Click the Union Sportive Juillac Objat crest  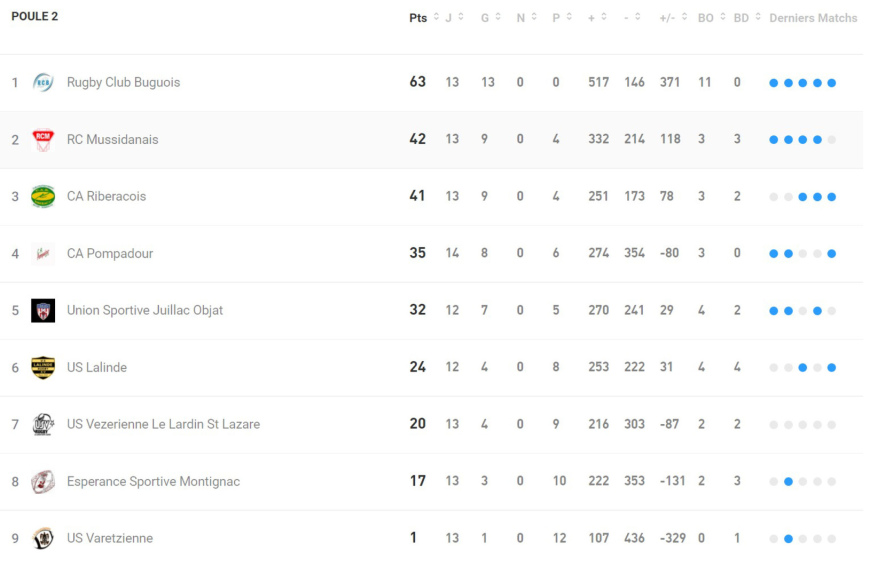point(43,311)
